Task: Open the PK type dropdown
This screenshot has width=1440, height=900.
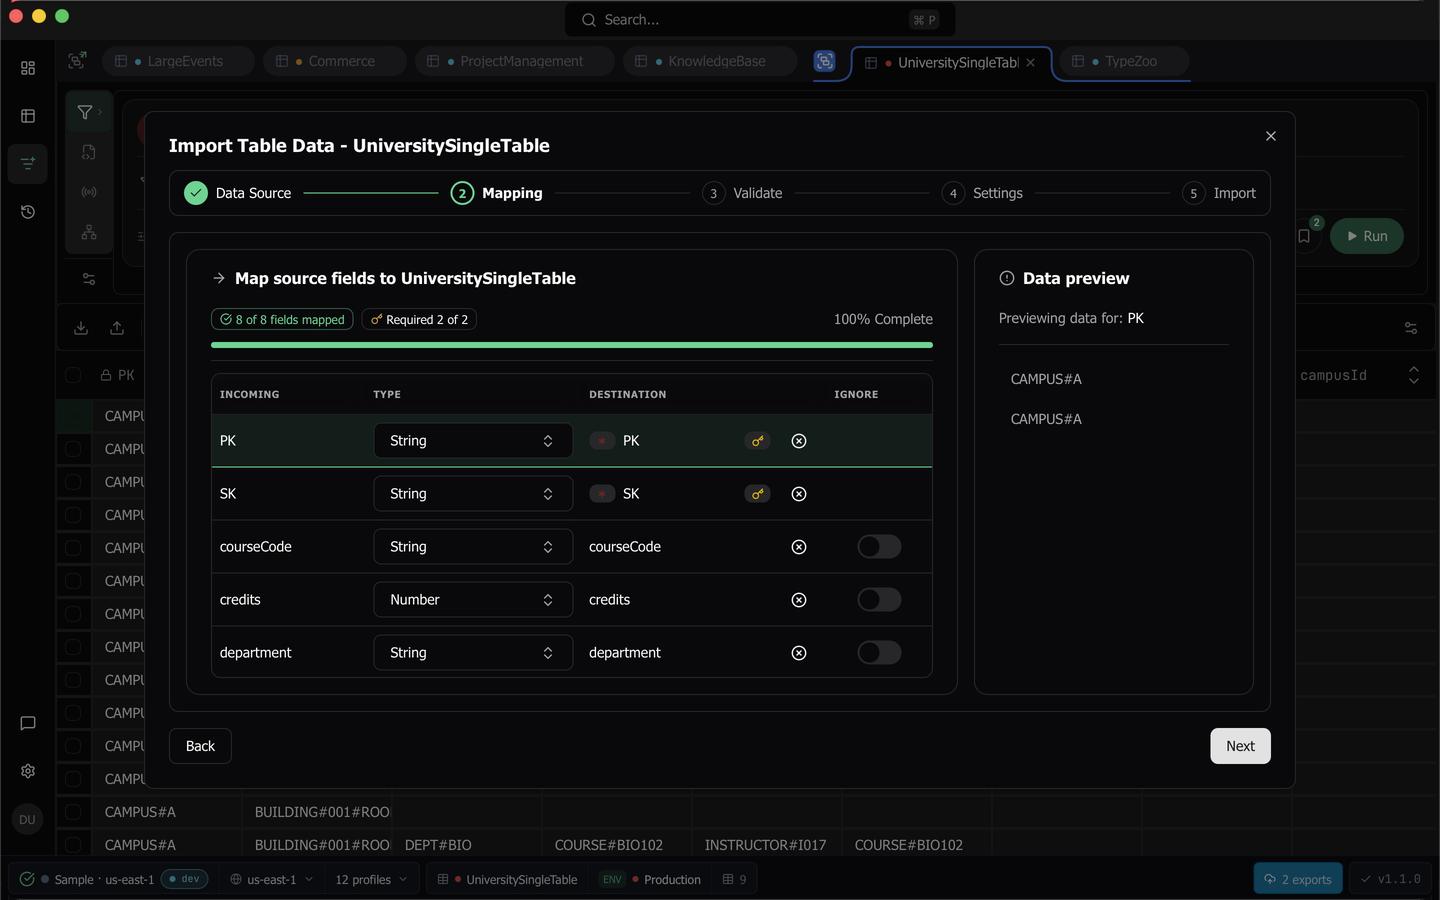Action: point(473,441)
